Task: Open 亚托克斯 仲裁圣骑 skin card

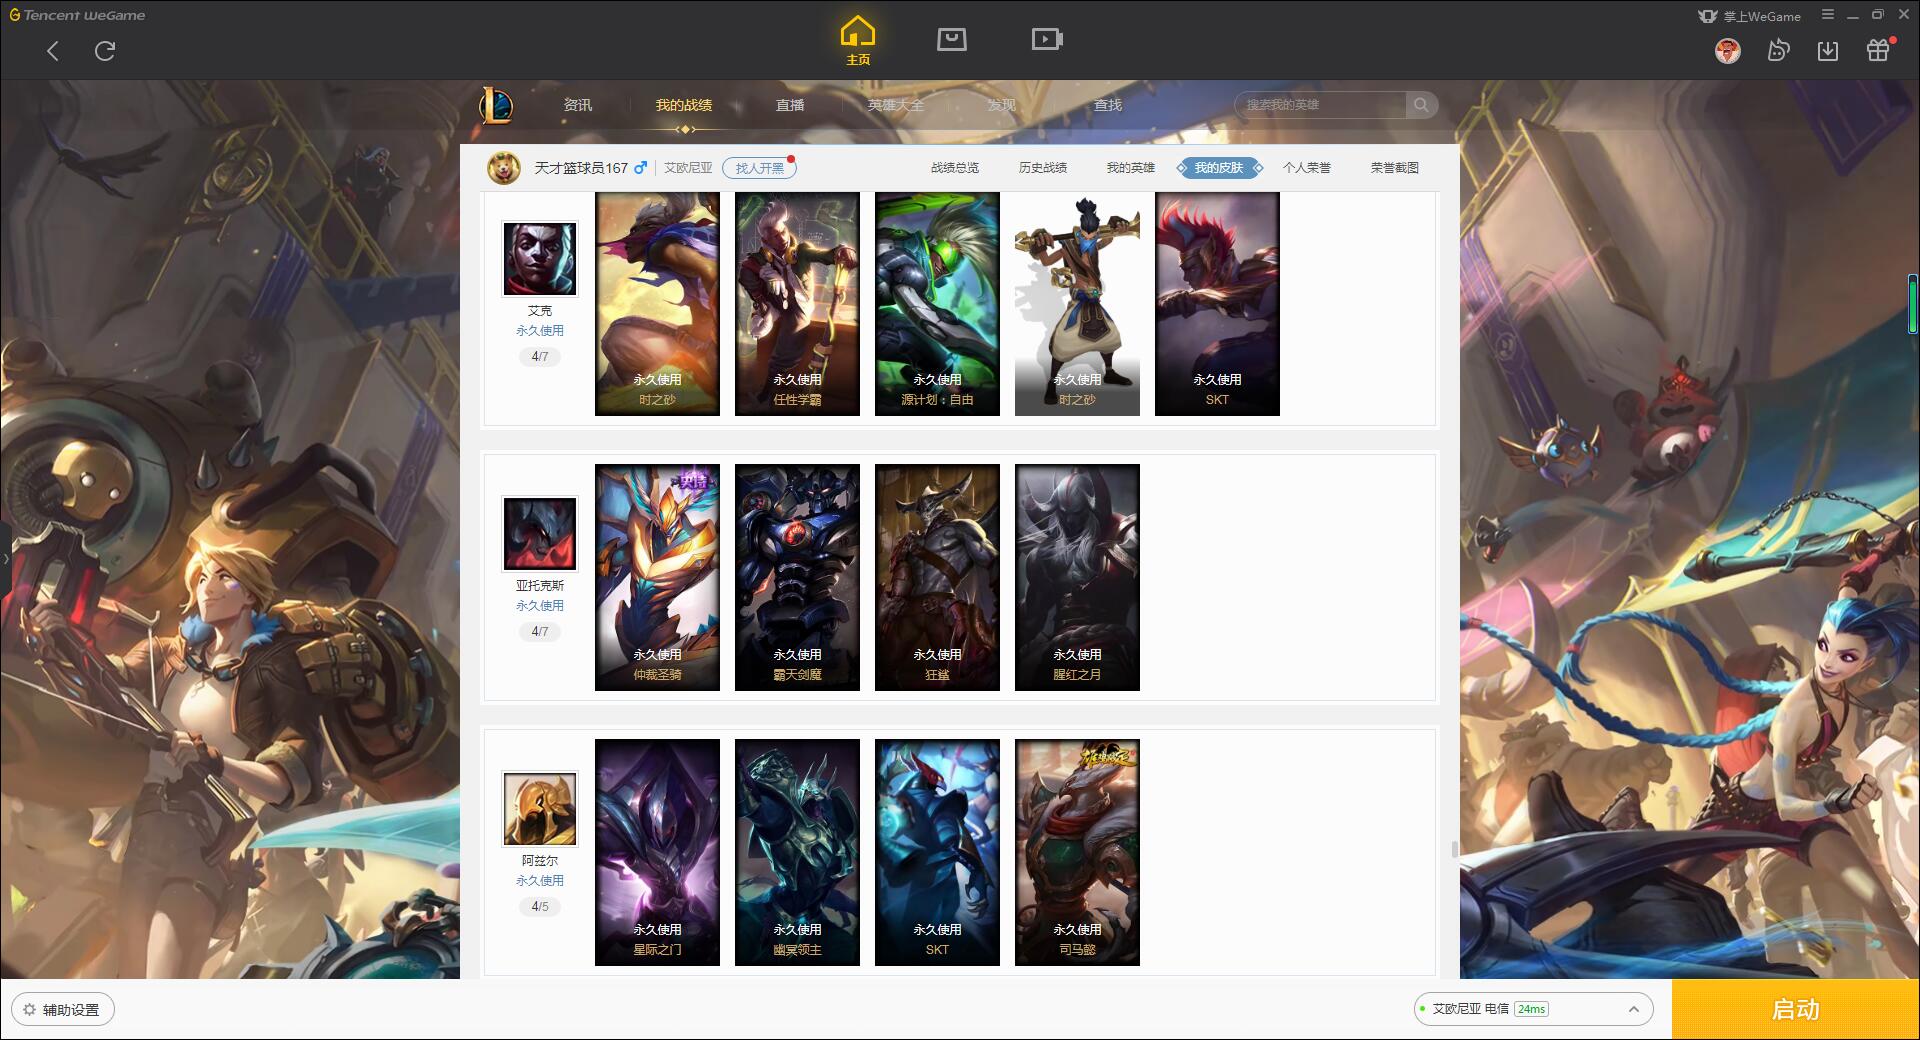Action: pyautogui.click(x=657, y=577)
